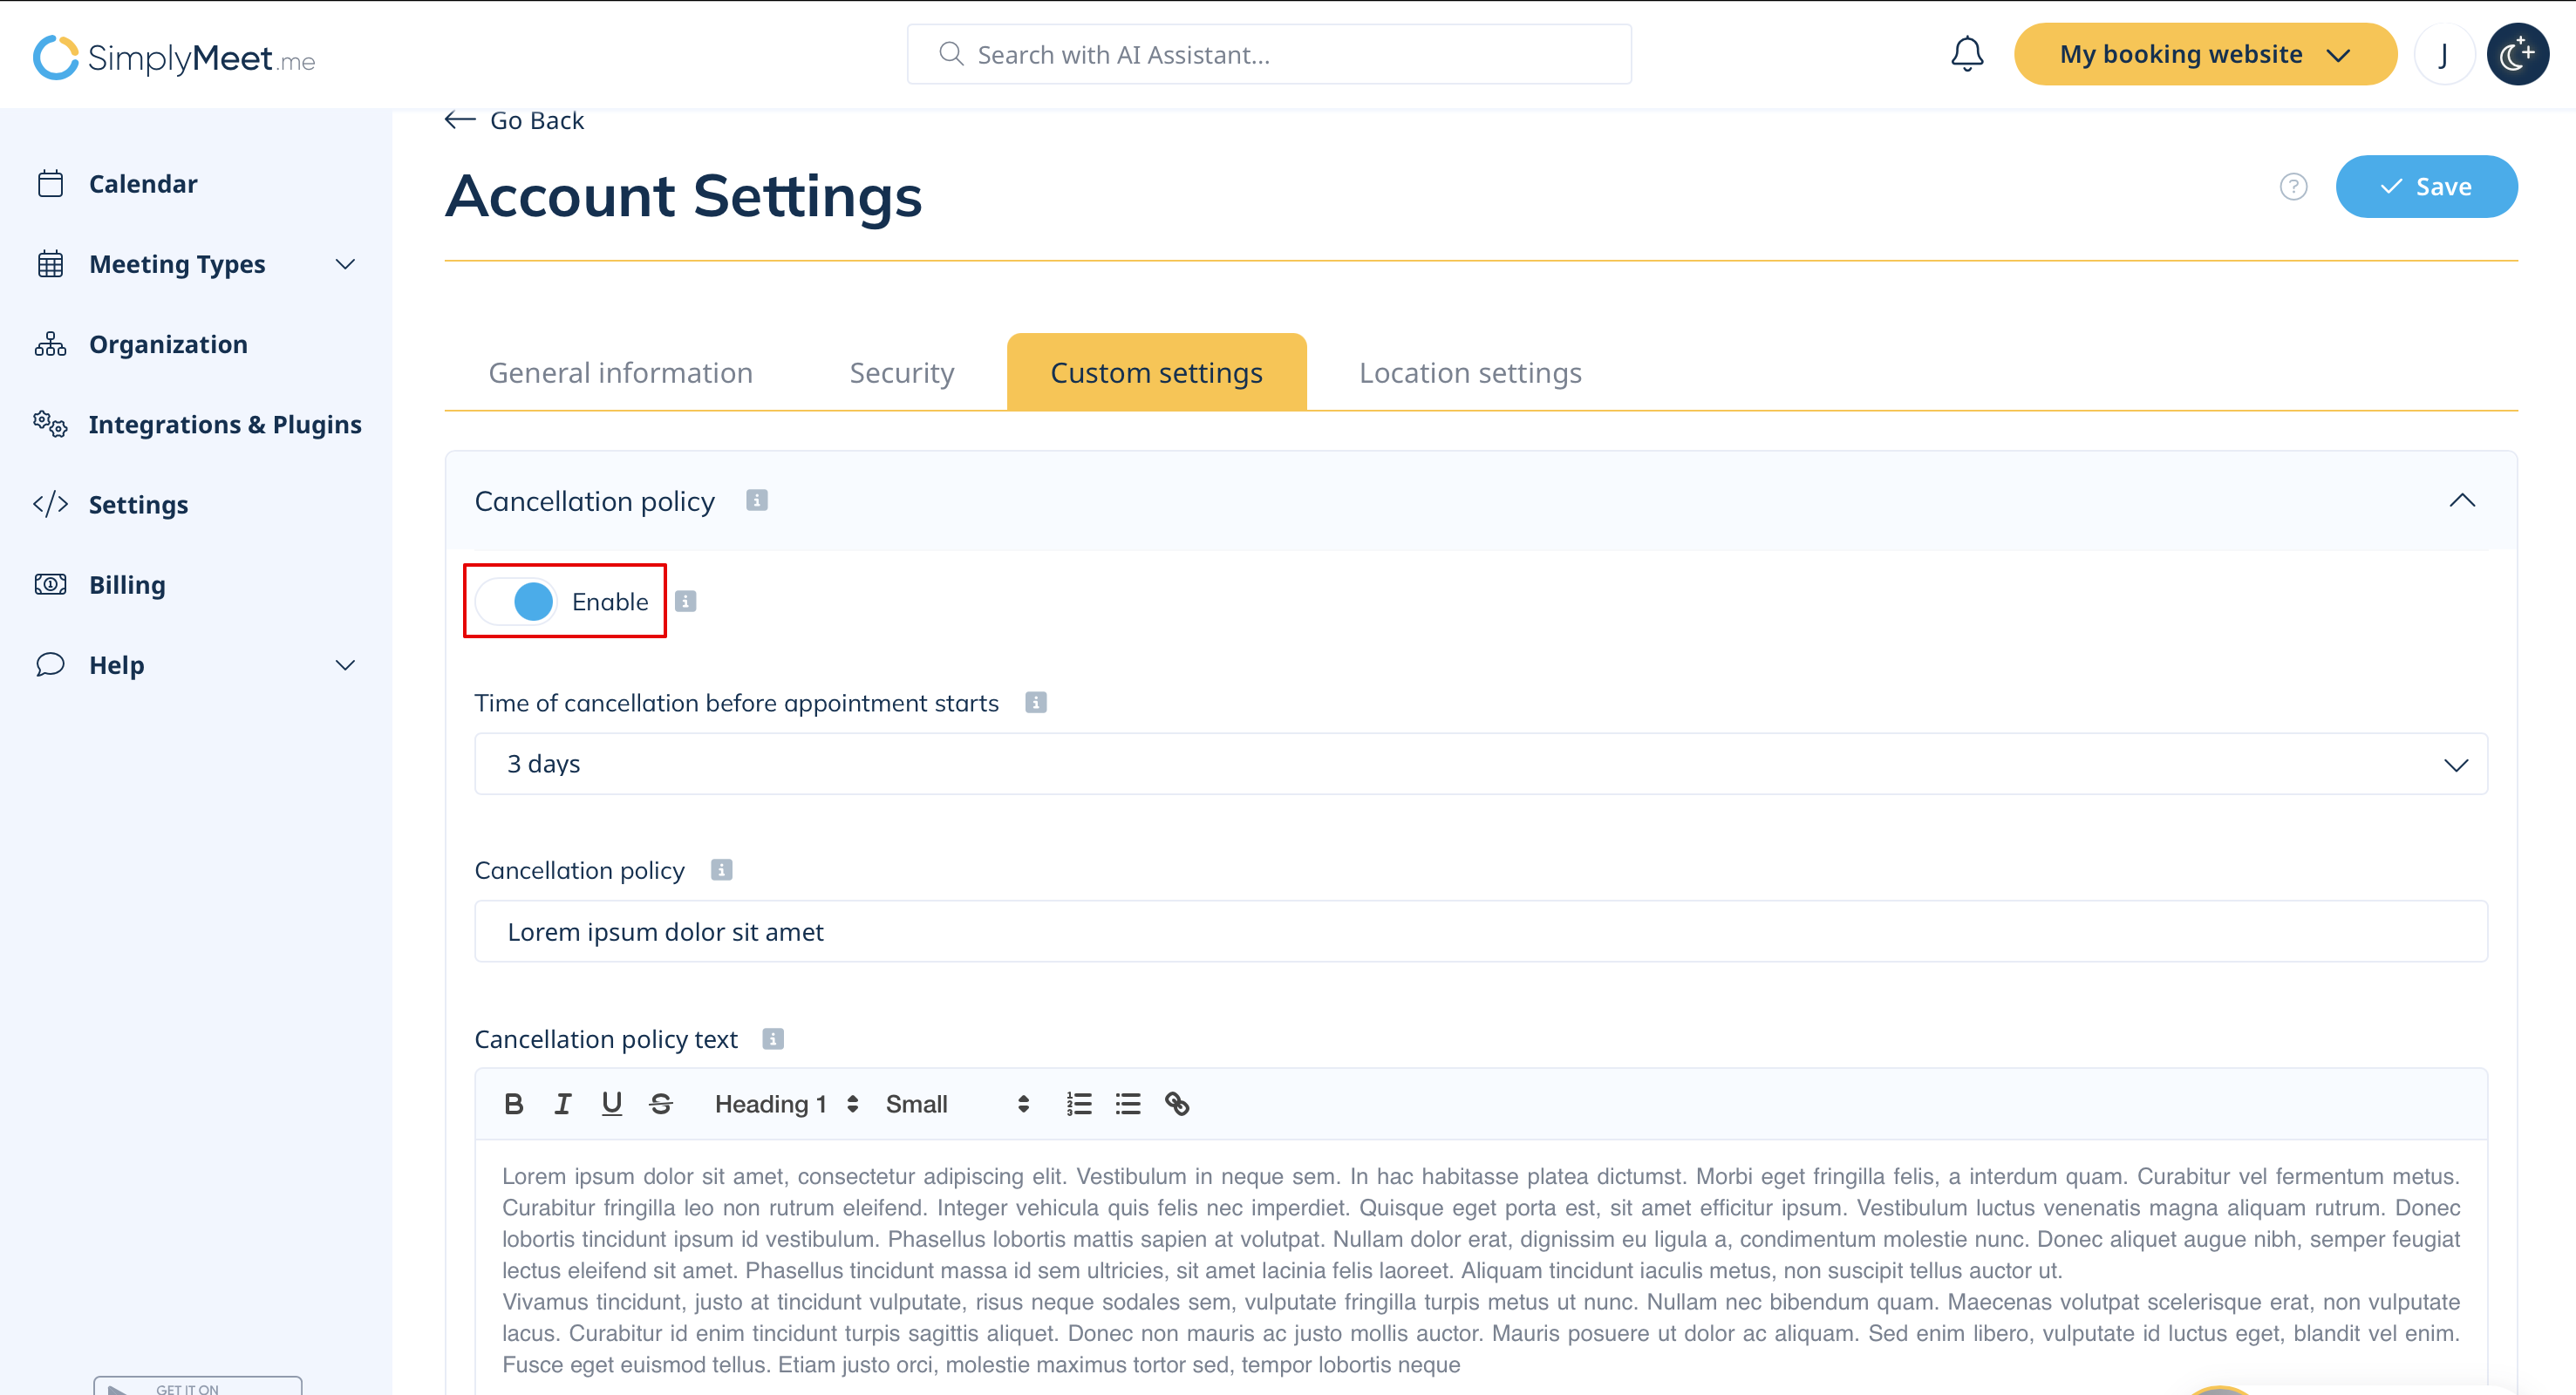Toggle dark mode moon icon
This screenshot has width=2576, height=1395.
pyautogui.click(x=2516, y=54)
